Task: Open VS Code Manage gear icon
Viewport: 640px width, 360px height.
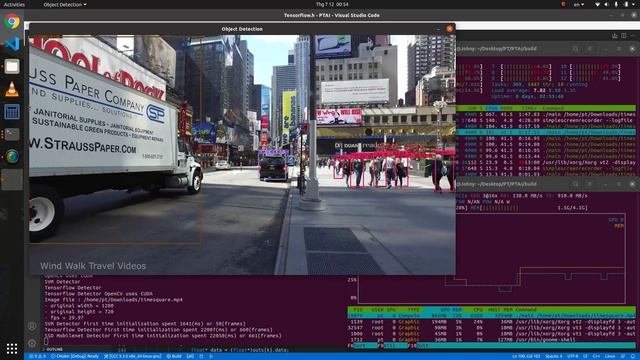Action: click(32, 343)
